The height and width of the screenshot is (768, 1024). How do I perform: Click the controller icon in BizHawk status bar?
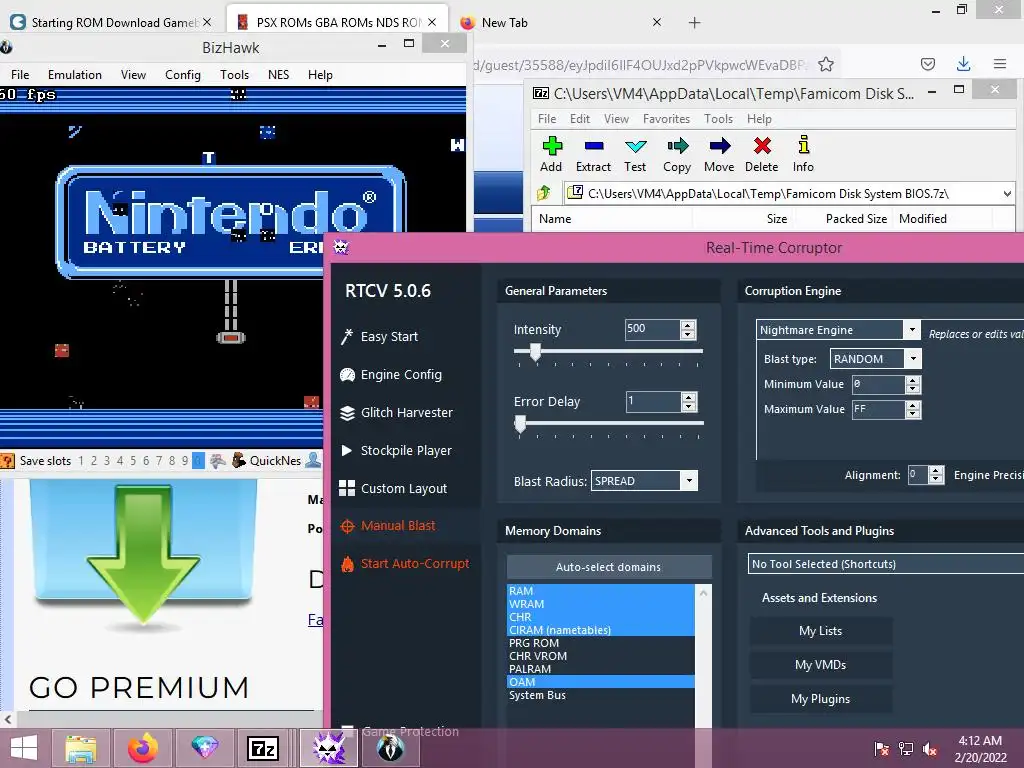[x=217, y=460]
